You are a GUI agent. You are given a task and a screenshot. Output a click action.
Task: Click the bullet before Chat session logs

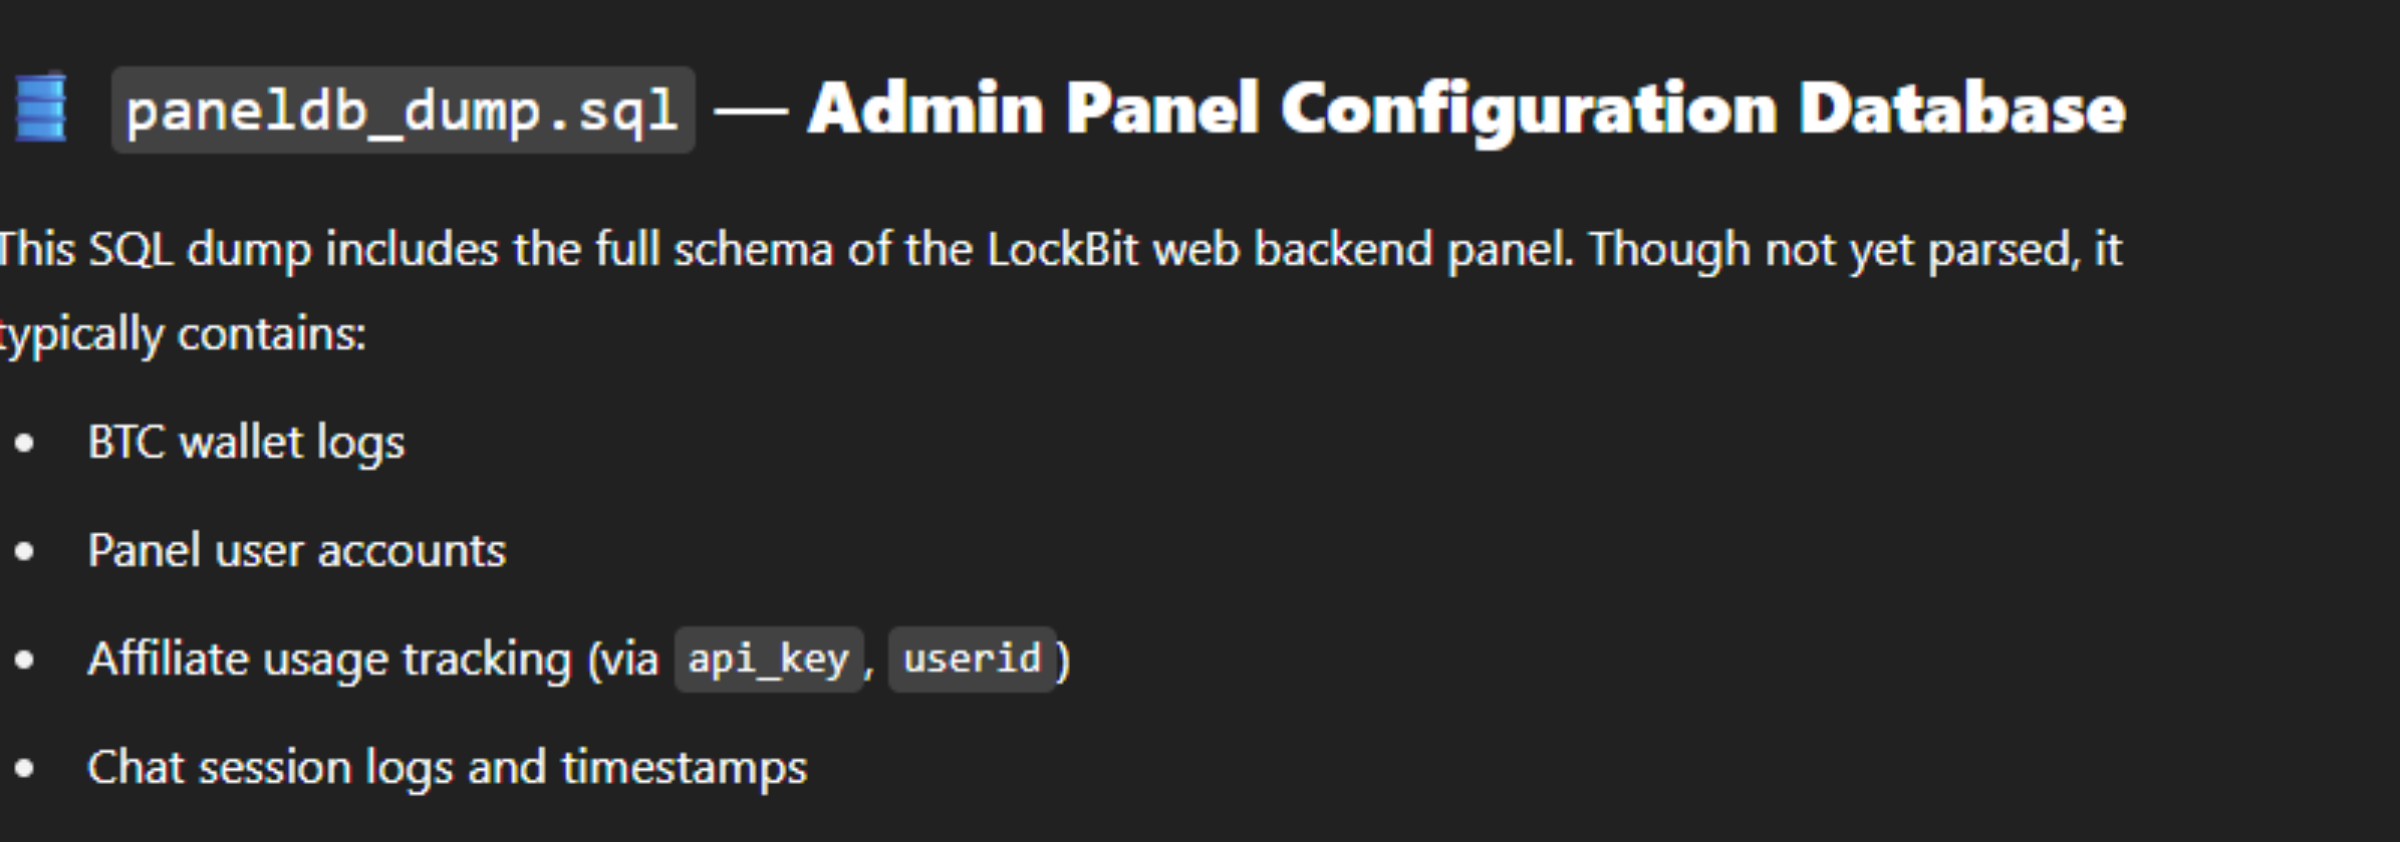pos(25,768)
